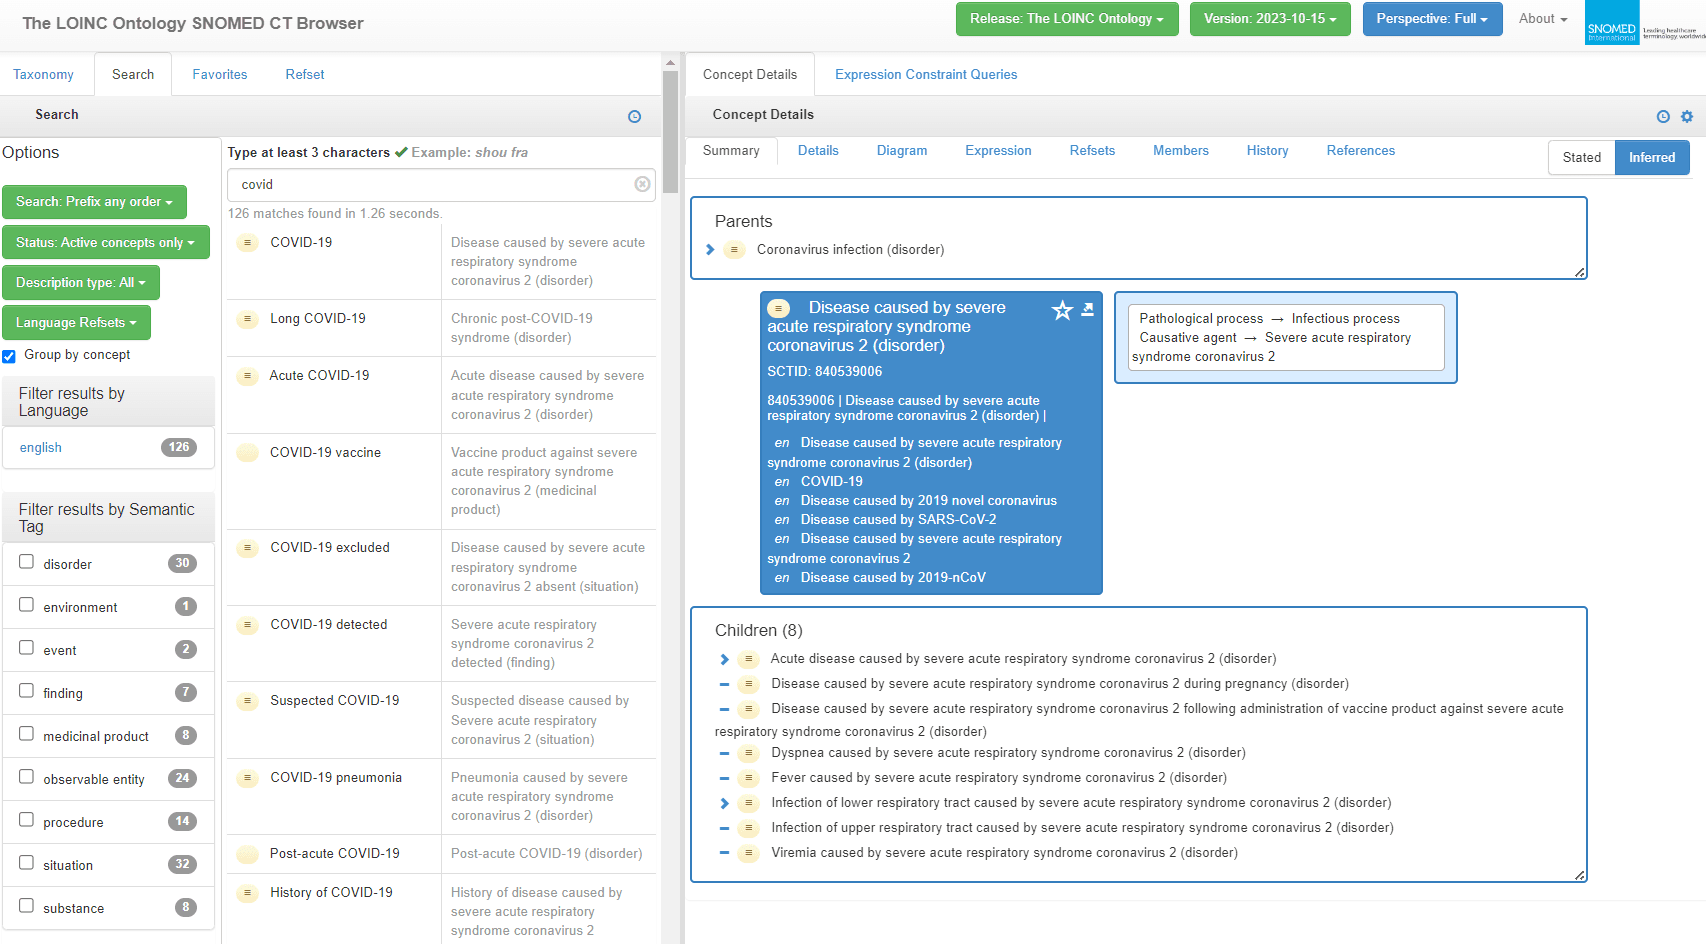Click the concept details history clock icon
Image resolution: width=1706 pixels, height=944 pixels.
[1663, 117]
